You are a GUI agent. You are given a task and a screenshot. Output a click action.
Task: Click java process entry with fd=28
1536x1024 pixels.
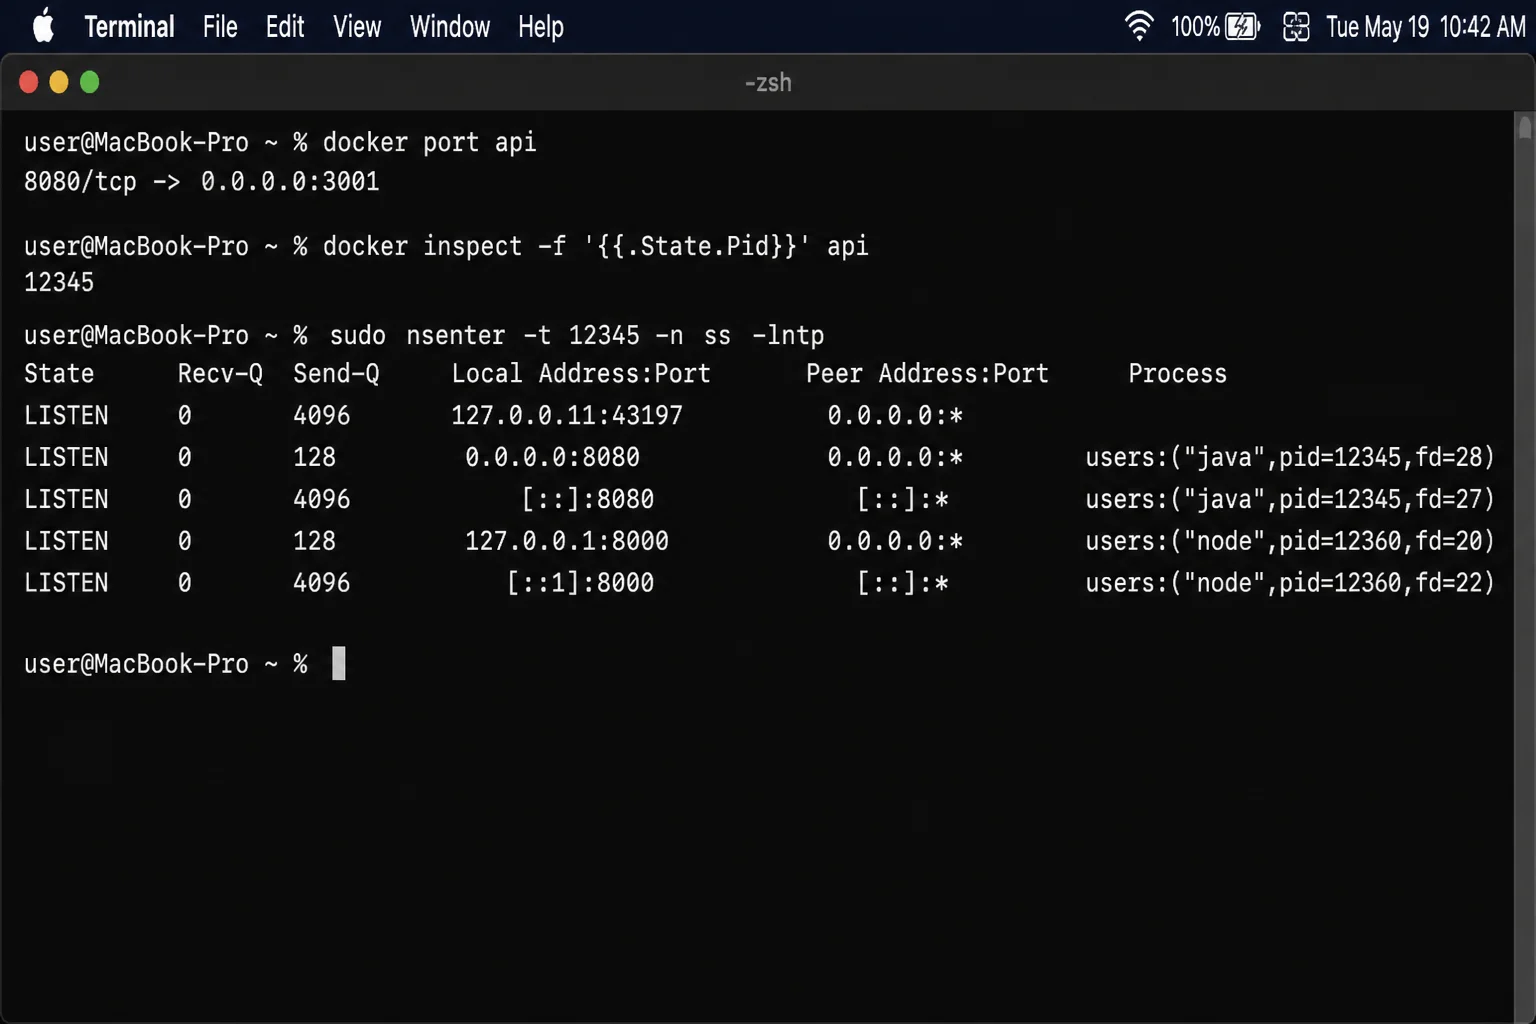(x=1290, y=458)
